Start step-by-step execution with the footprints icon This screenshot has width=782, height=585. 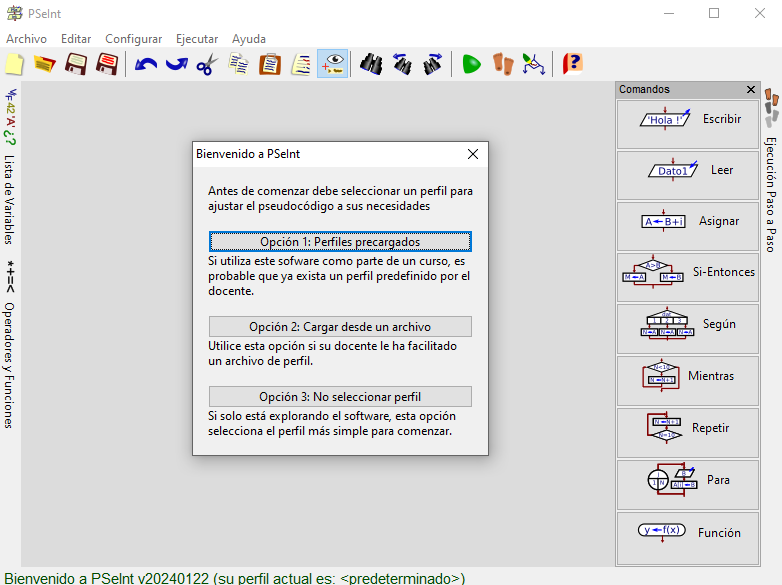click(x=503, y=64)
